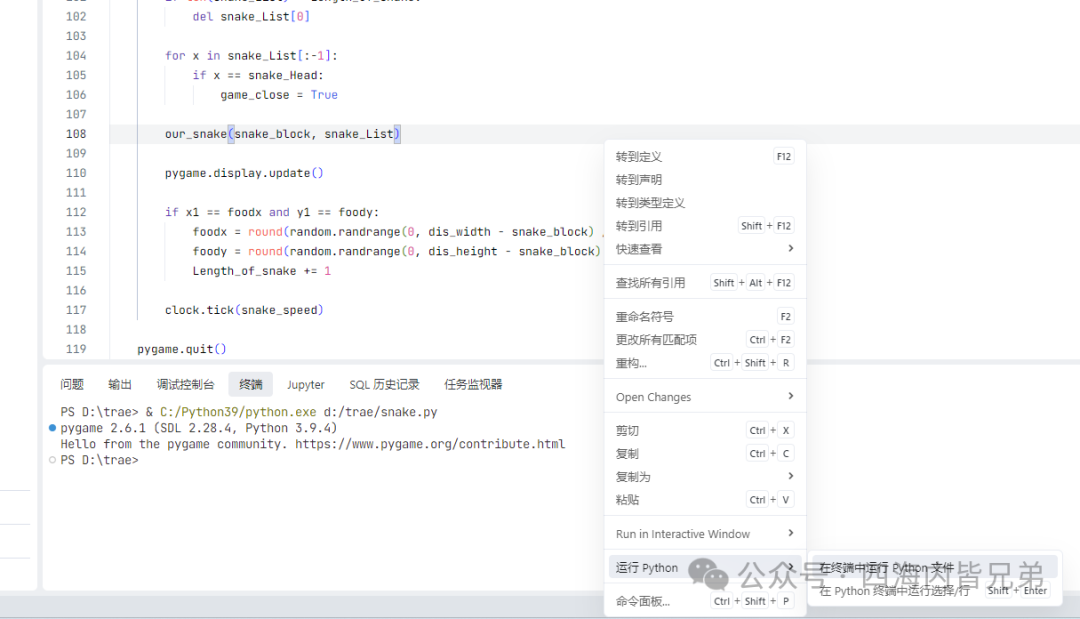Choose 粘贴 from the context menu

coord(705,500)
